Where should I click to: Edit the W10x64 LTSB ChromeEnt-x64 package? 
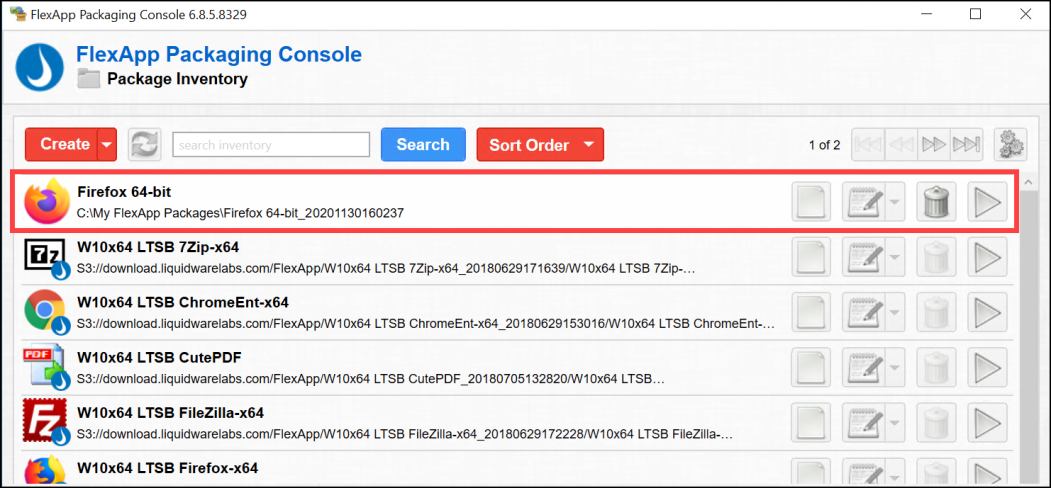point(862,313)
